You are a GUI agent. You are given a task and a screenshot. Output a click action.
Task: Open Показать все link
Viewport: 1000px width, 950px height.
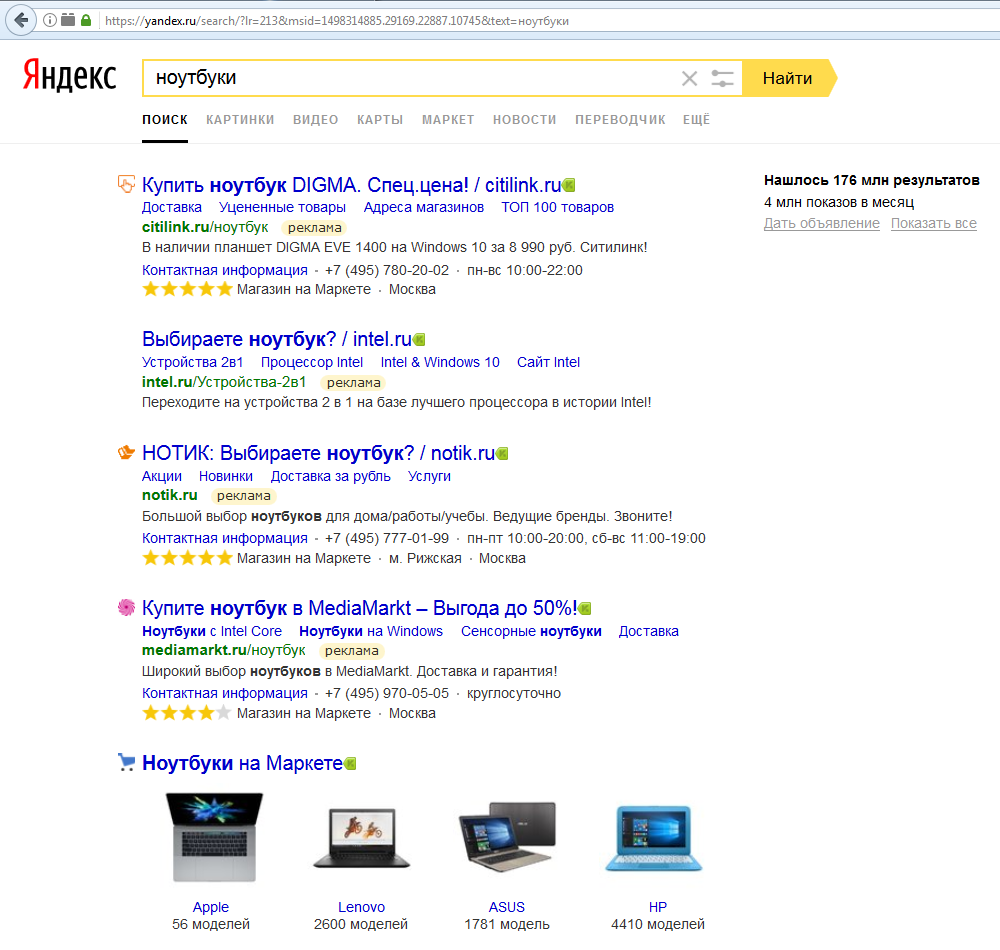(934, 224)
